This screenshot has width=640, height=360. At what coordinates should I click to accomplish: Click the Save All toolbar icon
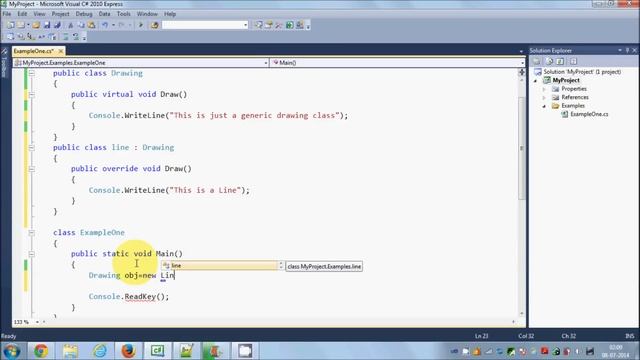tap(57, 25)
